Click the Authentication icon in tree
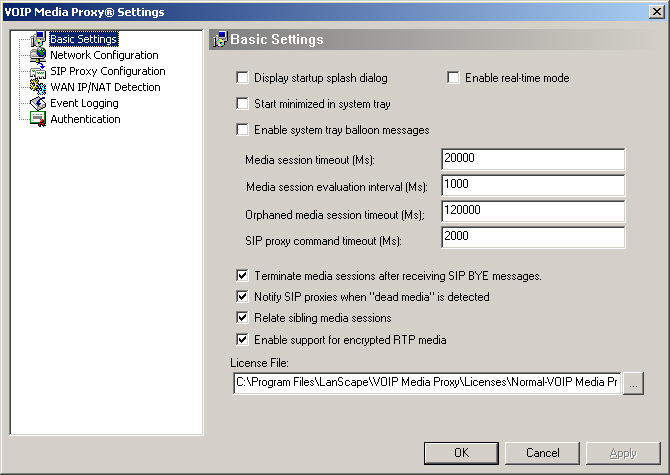This screenshot has height=475, width=670. (x=38, y=119)
